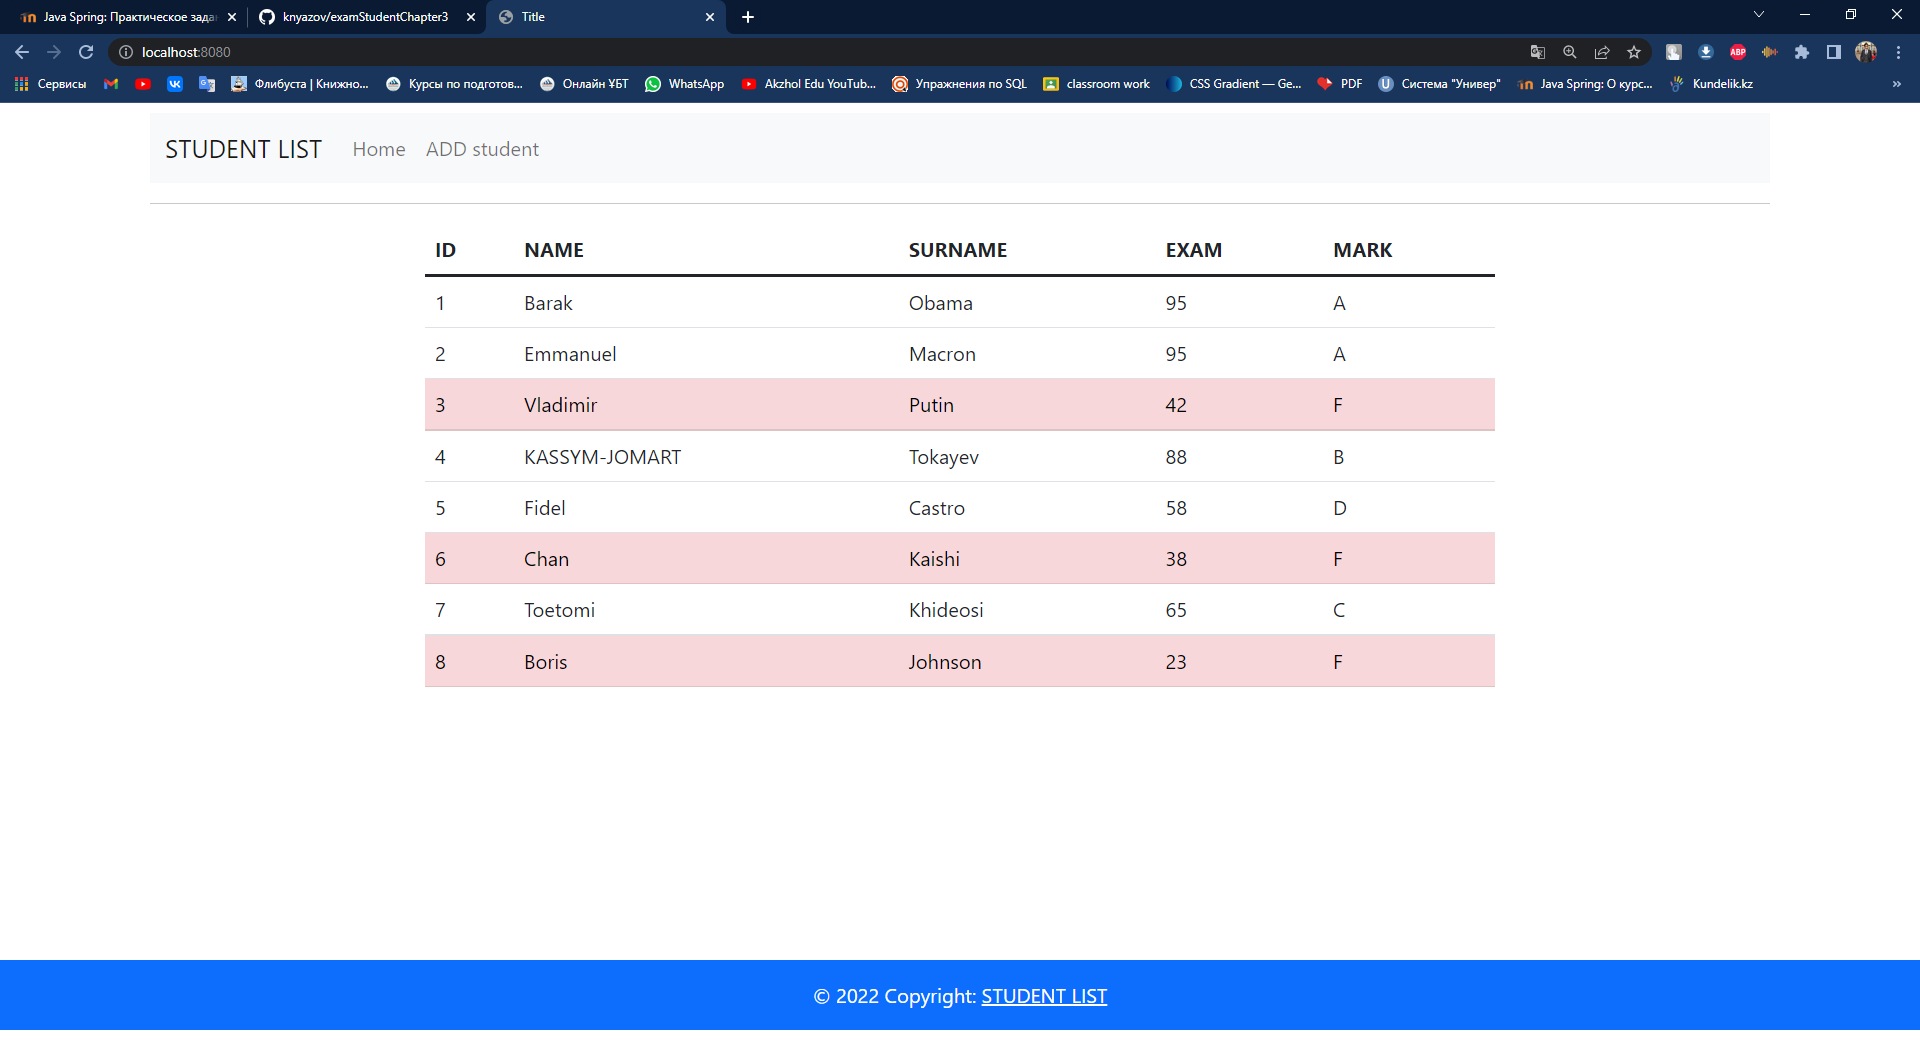1920x1040 pixels.
Task: Open the classroom work bookmark
Action: coord(1096,84)
